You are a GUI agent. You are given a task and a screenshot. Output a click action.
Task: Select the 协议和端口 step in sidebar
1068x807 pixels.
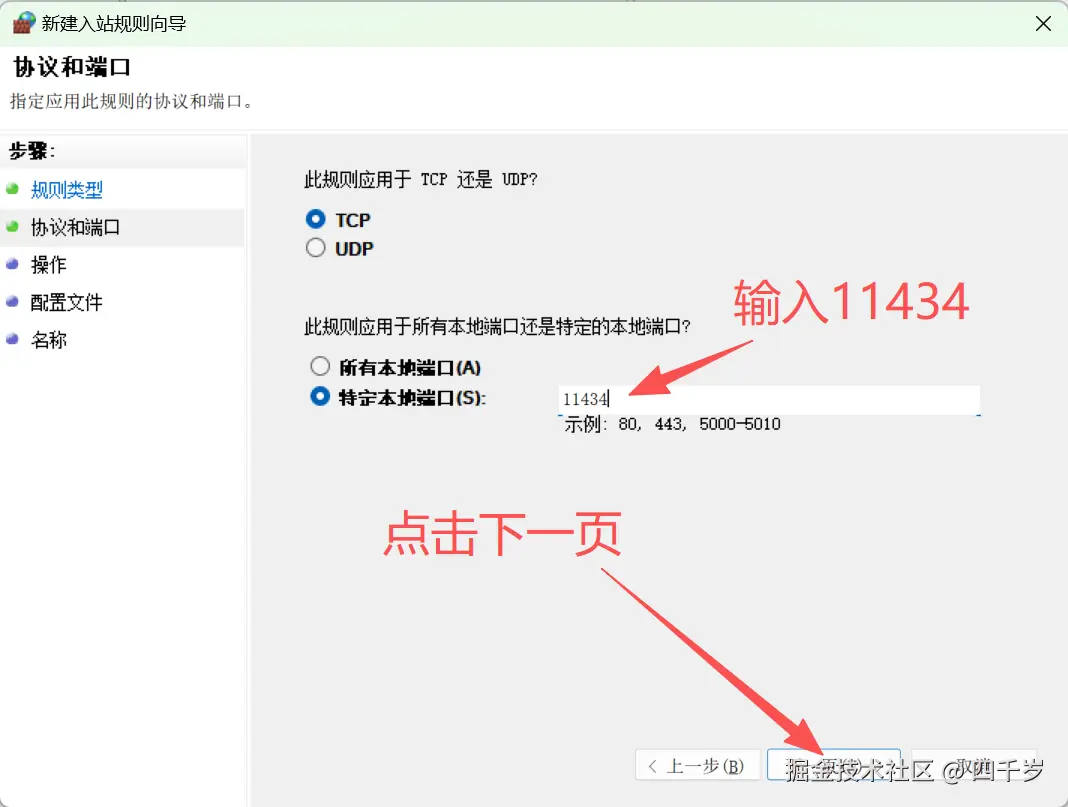coord(75,227)
